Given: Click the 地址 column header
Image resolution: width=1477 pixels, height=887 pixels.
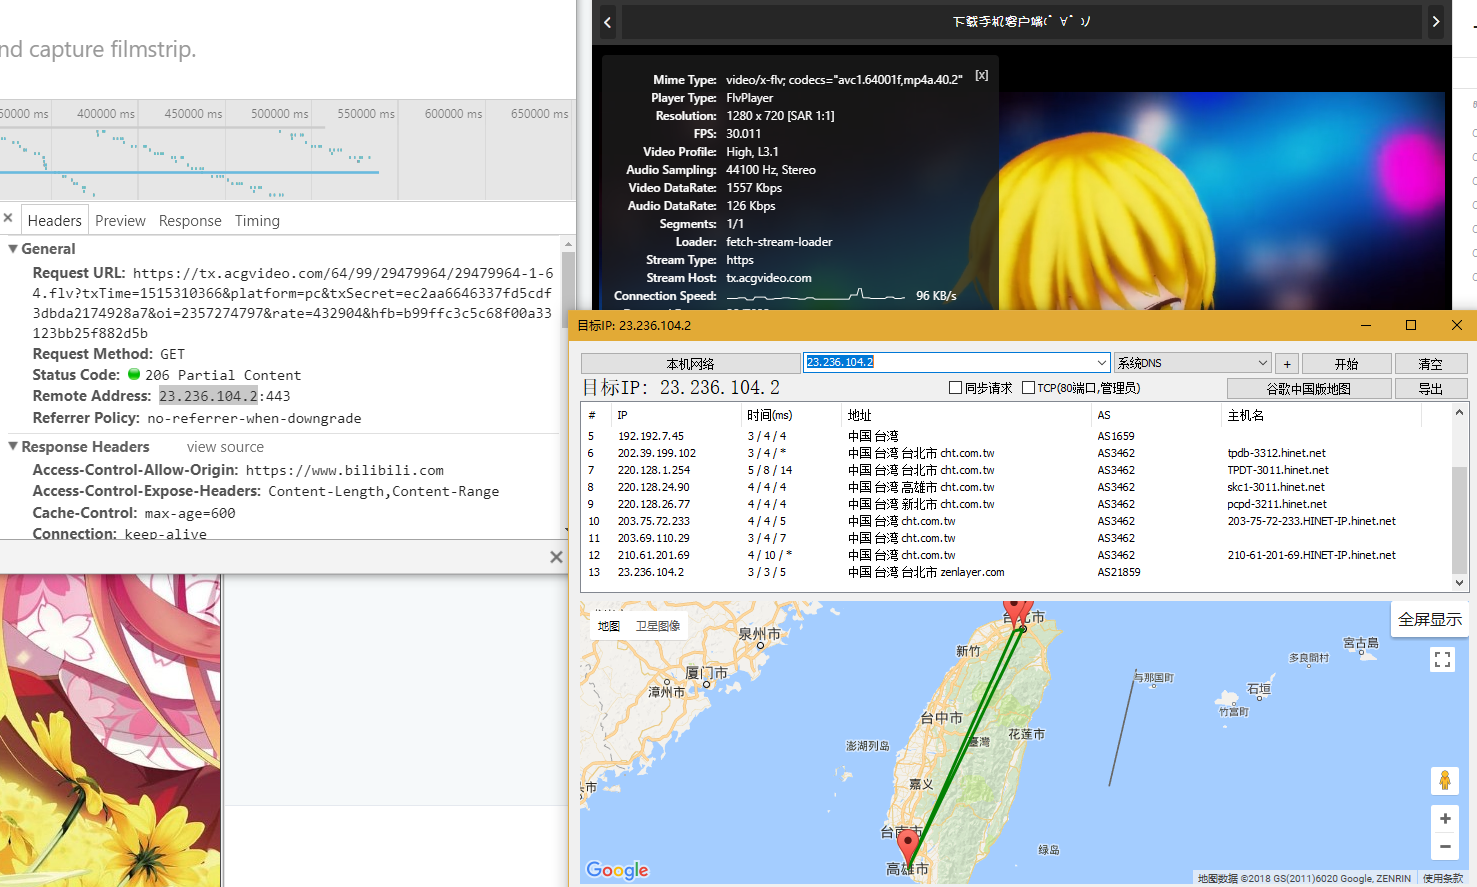Looking at the screenshot, I should (859, 415).
